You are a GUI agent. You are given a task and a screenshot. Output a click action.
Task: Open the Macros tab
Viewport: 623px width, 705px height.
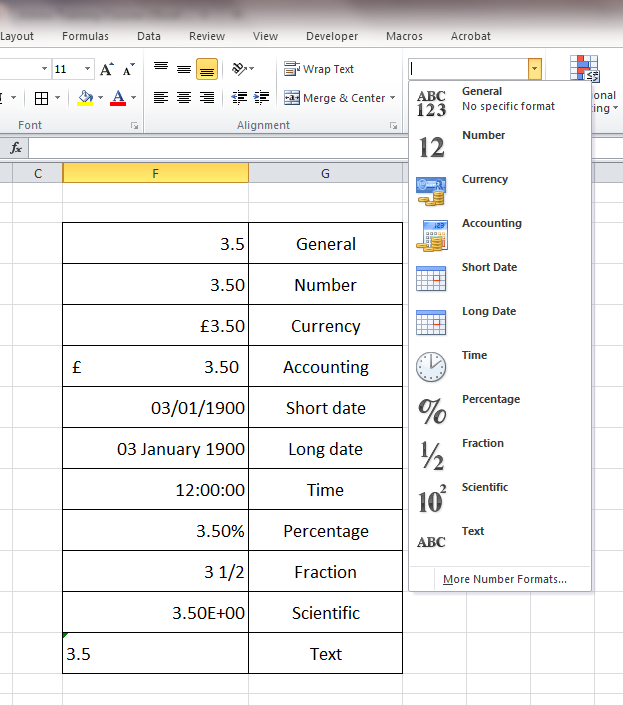pos(405,36)
